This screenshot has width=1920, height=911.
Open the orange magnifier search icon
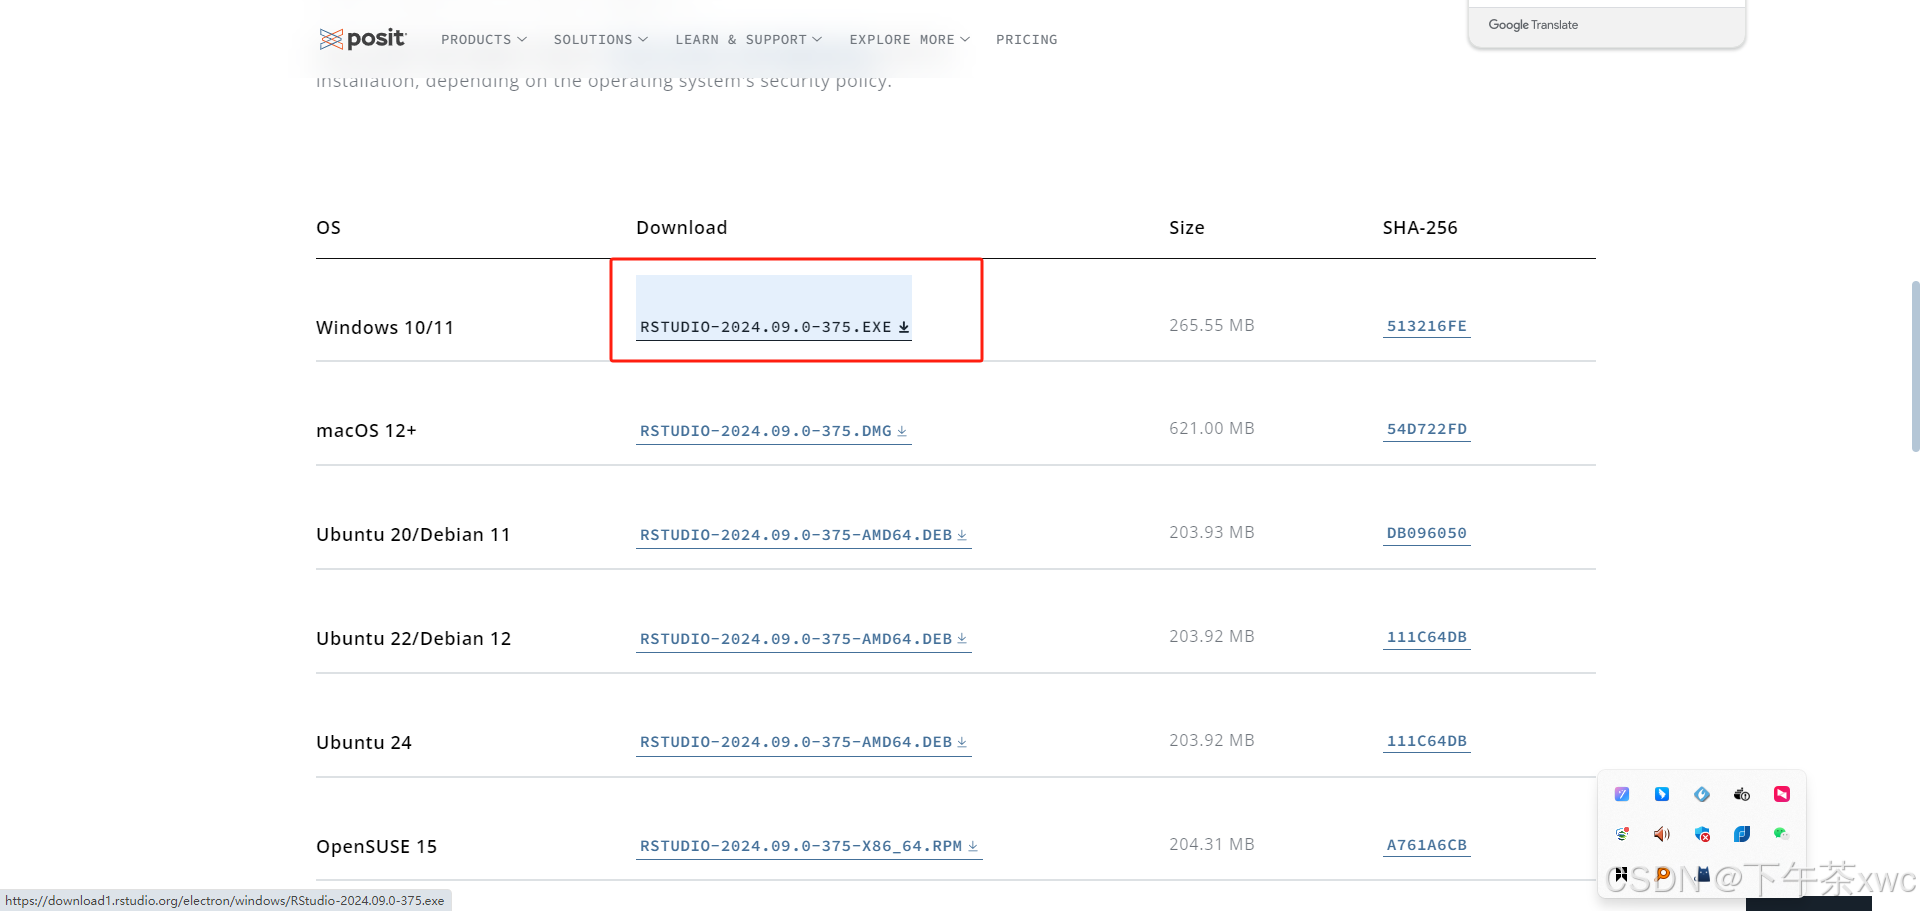point(1661,874)
